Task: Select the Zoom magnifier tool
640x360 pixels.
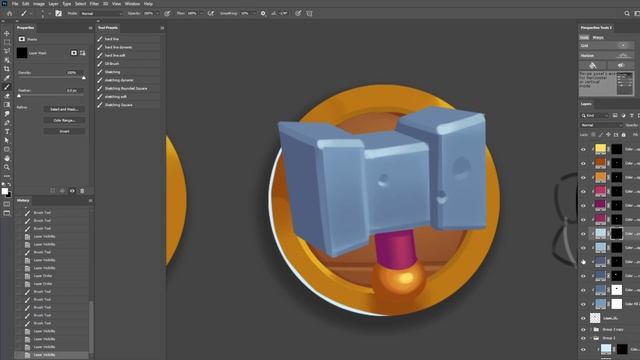Action: pos(7,167)
